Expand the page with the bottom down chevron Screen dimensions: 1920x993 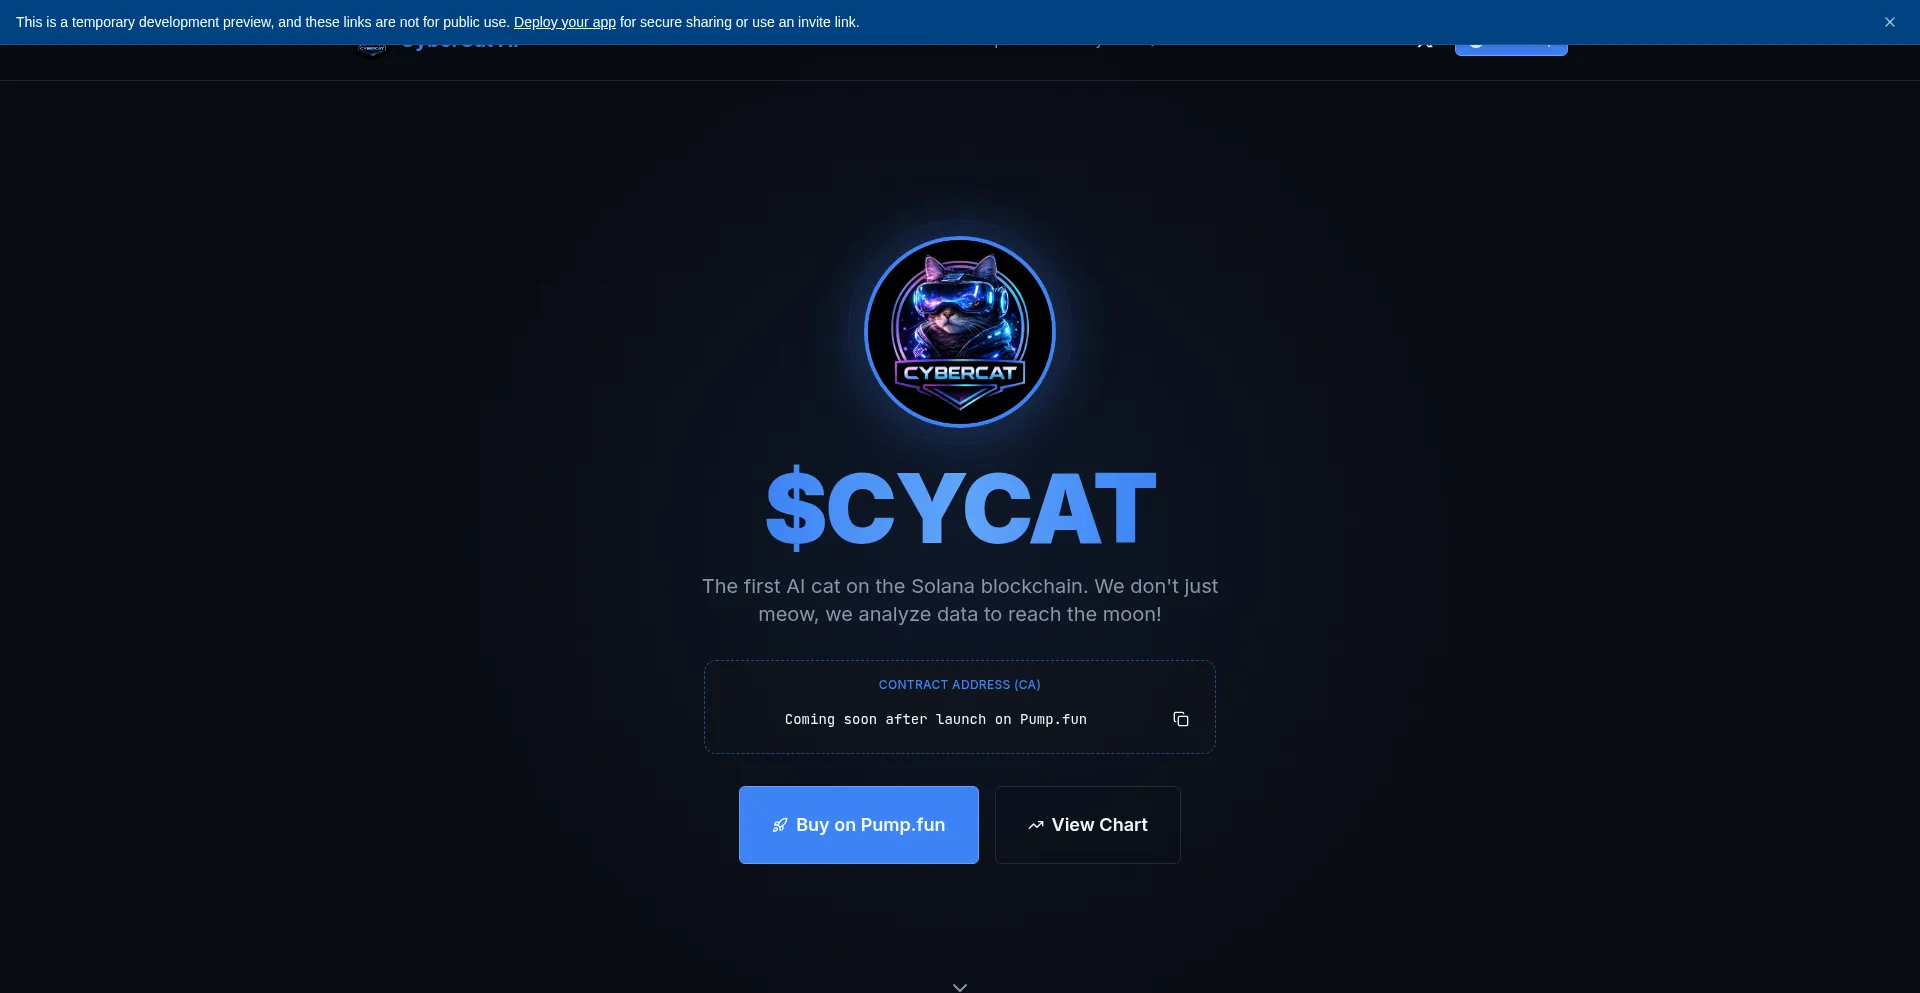coord(960,986)
